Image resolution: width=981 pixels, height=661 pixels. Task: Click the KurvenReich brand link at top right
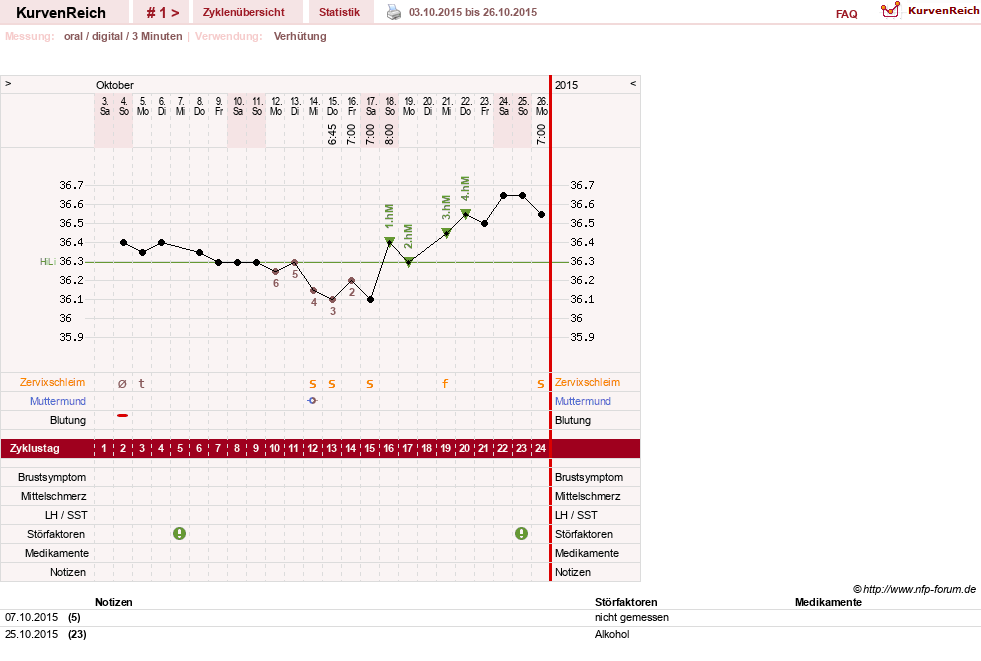click(943, 11)
